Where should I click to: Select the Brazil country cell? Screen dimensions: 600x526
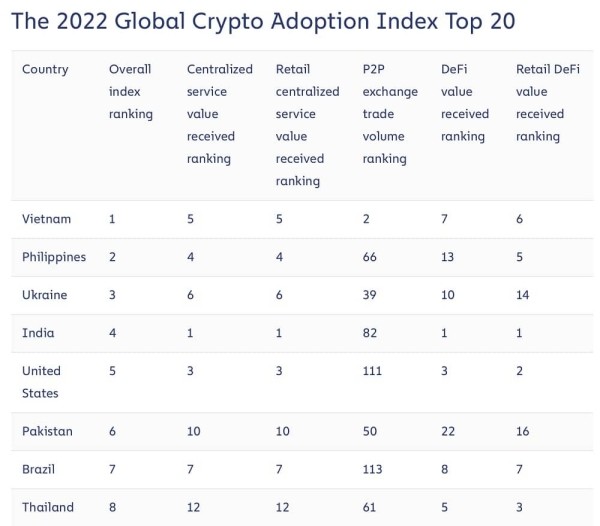[x=40, y=468]
